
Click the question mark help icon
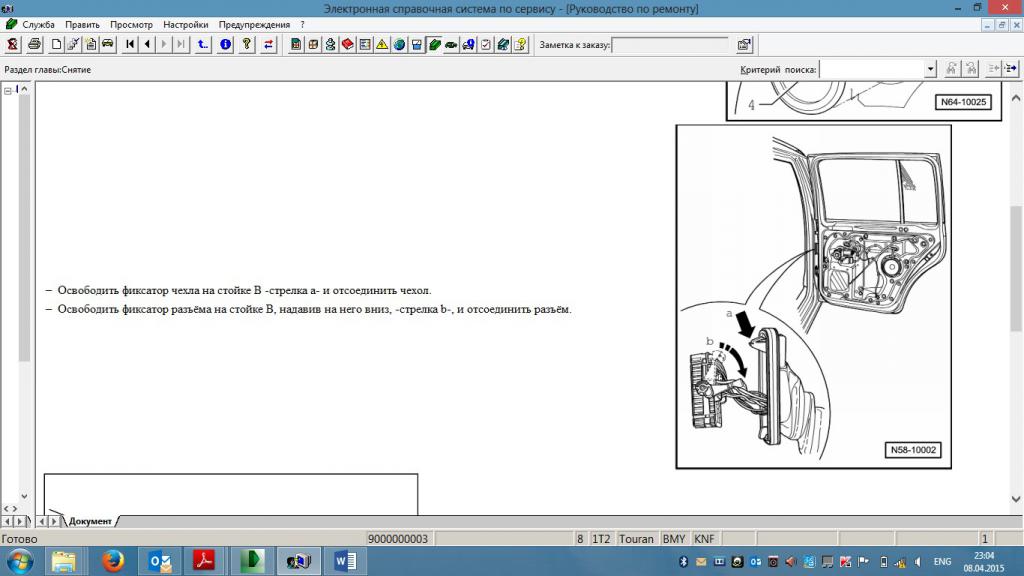[247, 44]
